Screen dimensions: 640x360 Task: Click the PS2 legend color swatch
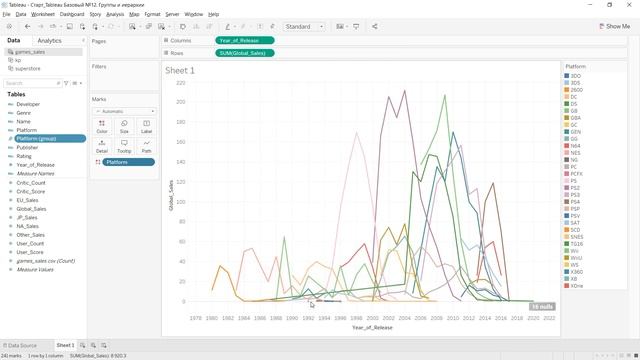(567, 188)
